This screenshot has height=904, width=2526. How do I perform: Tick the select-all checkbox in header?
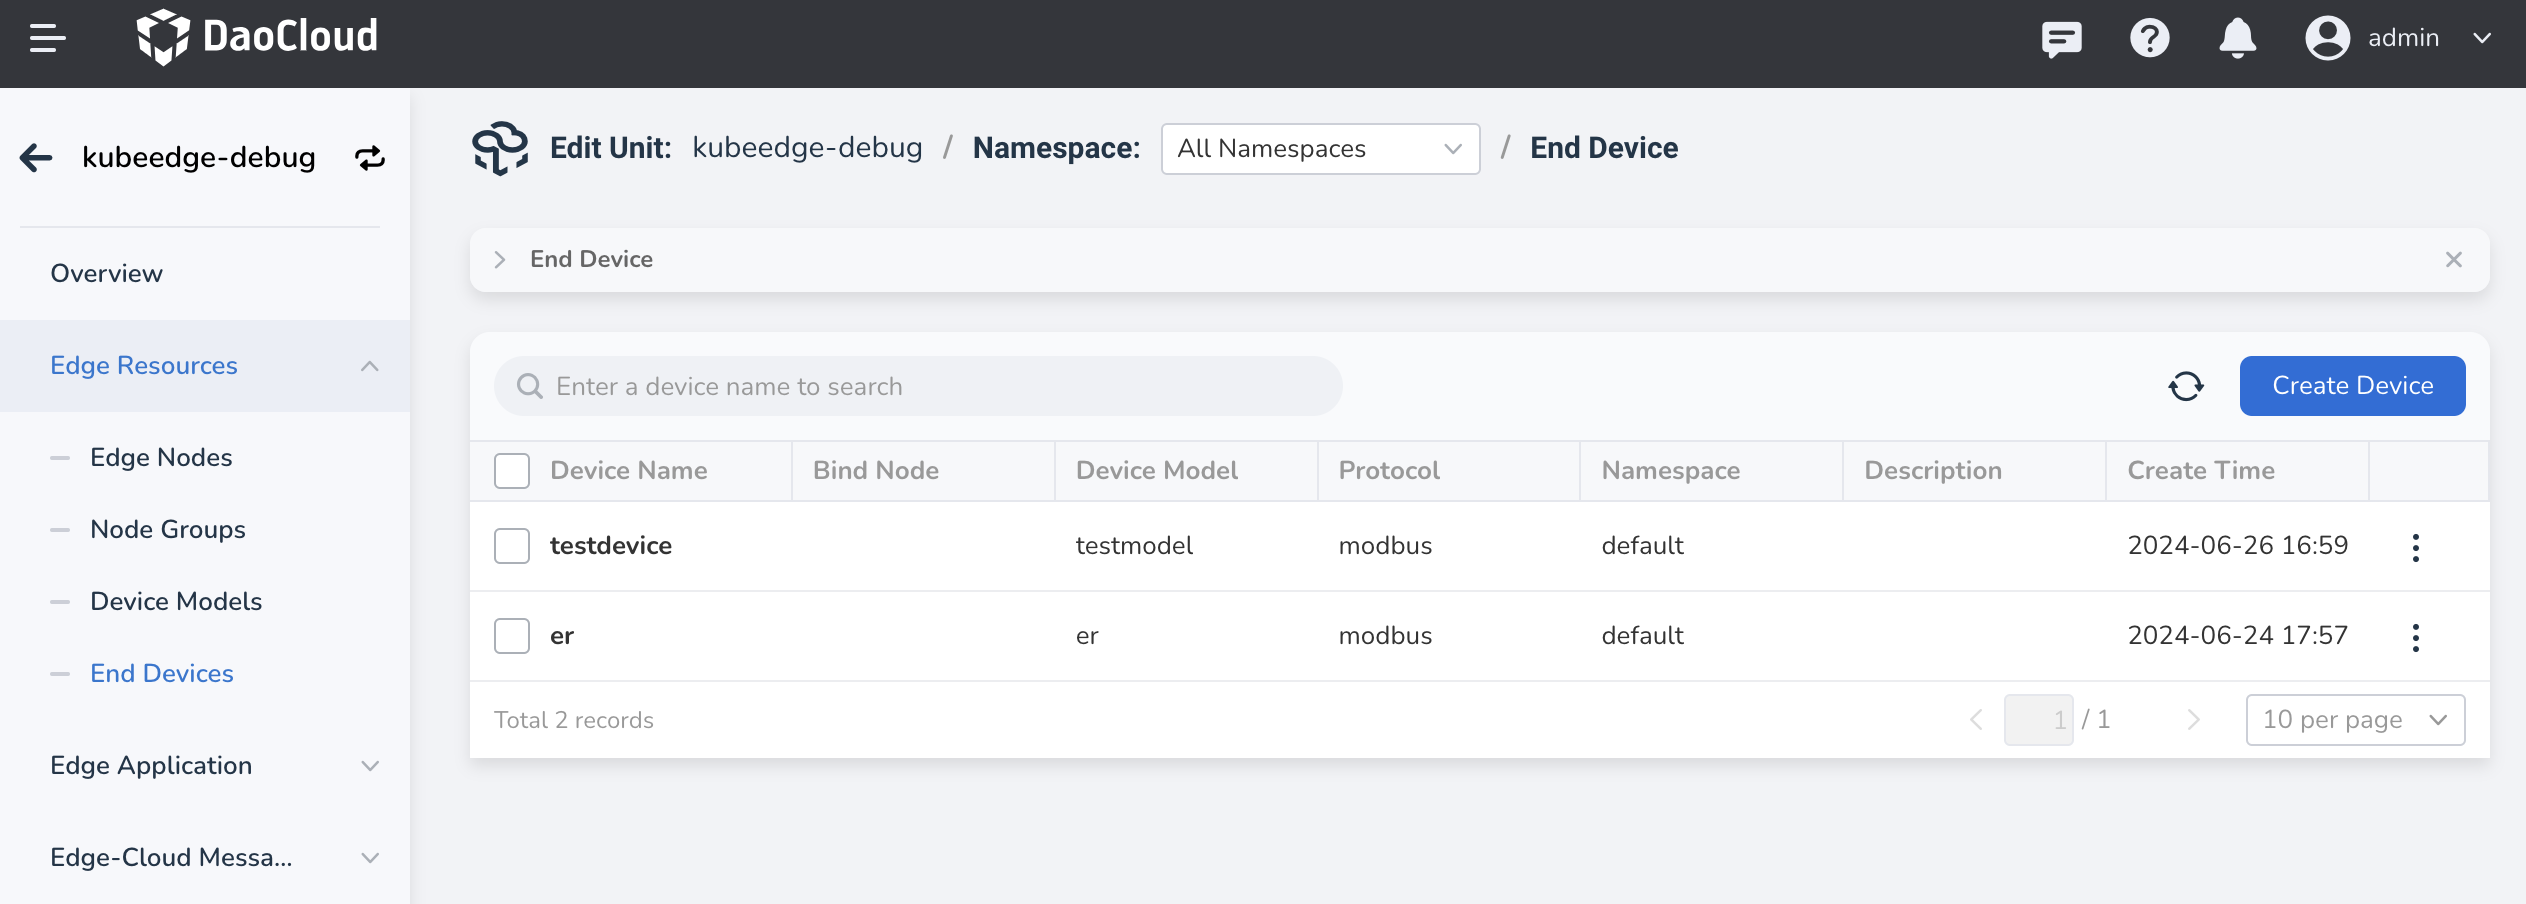[512, 471]
